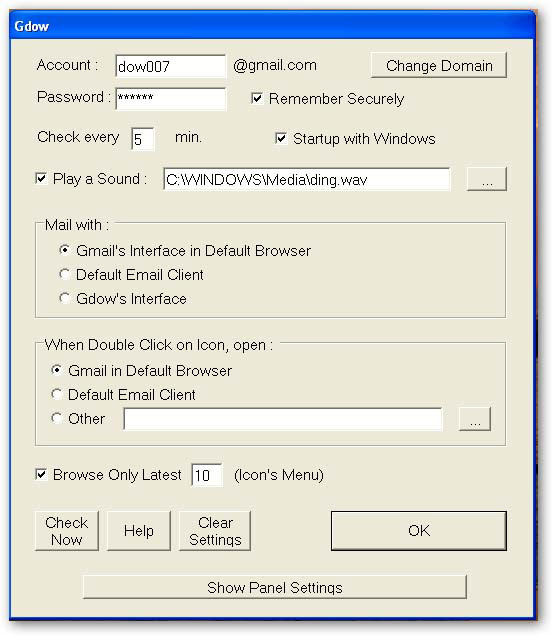
Task: Click the Change Domain button
Action: (x=439, y=65)
